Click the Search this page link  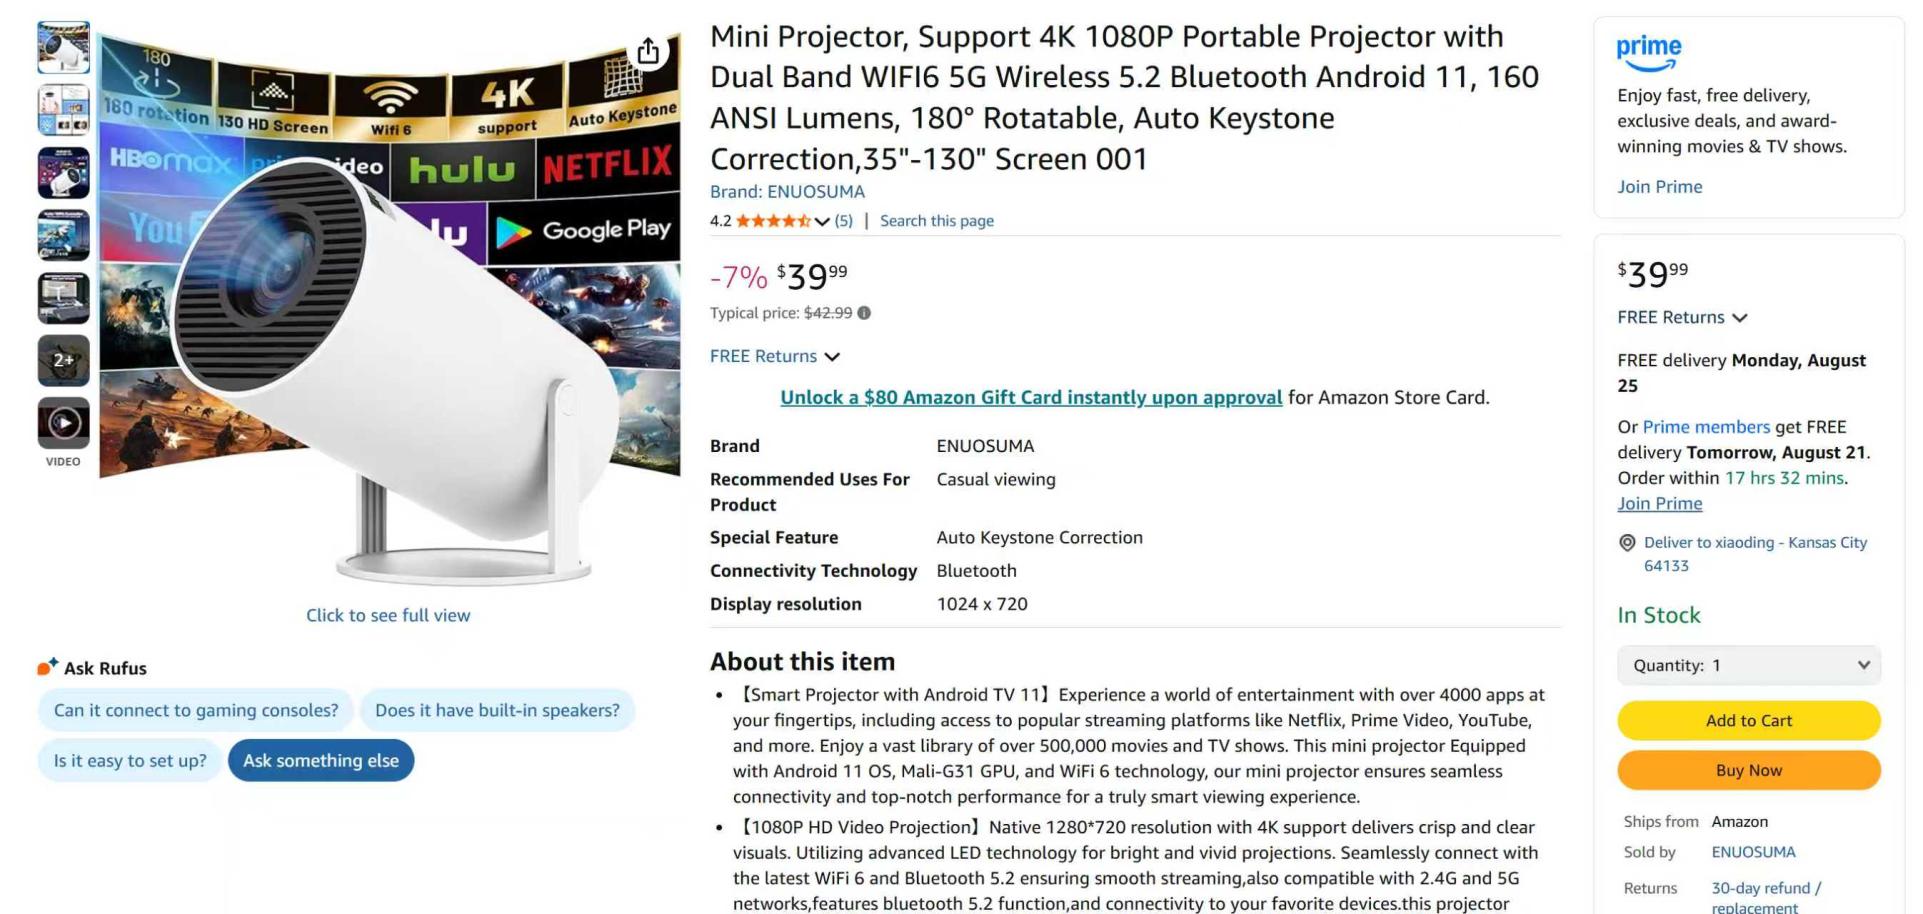pyautogui.click(x=936, y=221)
